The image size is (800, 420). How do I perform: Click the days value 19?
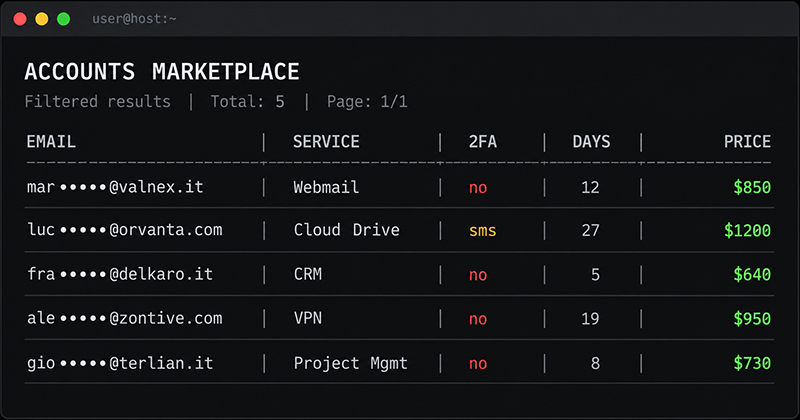coord(590,318)
